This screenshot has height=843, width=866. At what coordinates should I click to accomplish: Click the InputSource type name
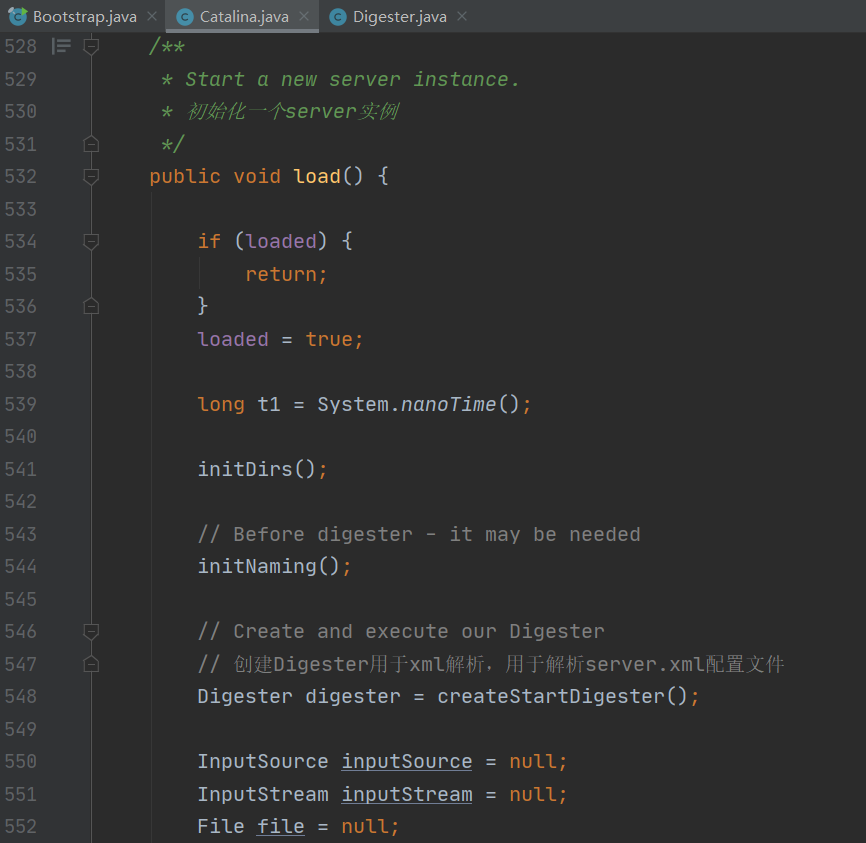pos(263,761)
